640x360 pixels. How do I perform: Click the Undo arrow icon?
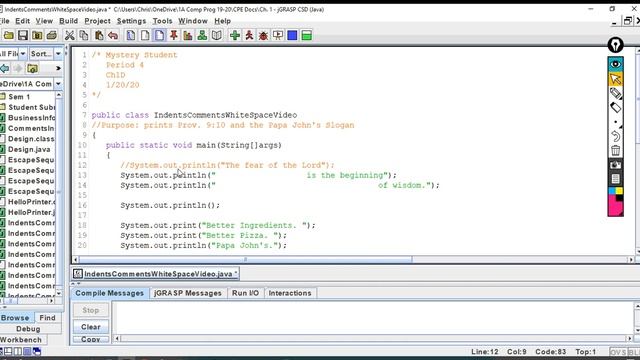pyautogui.click(x=113, y=36)
